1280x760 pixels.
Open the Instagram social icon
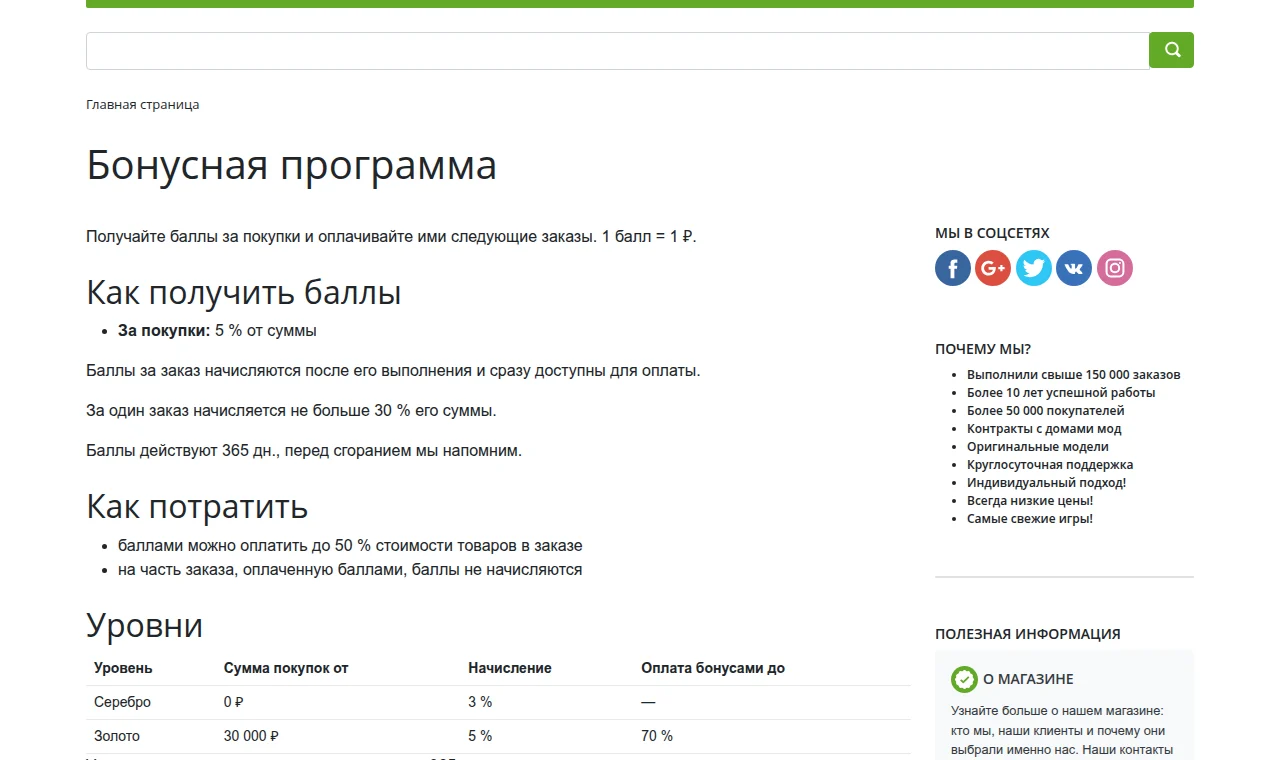click(x=1115, y=268)
